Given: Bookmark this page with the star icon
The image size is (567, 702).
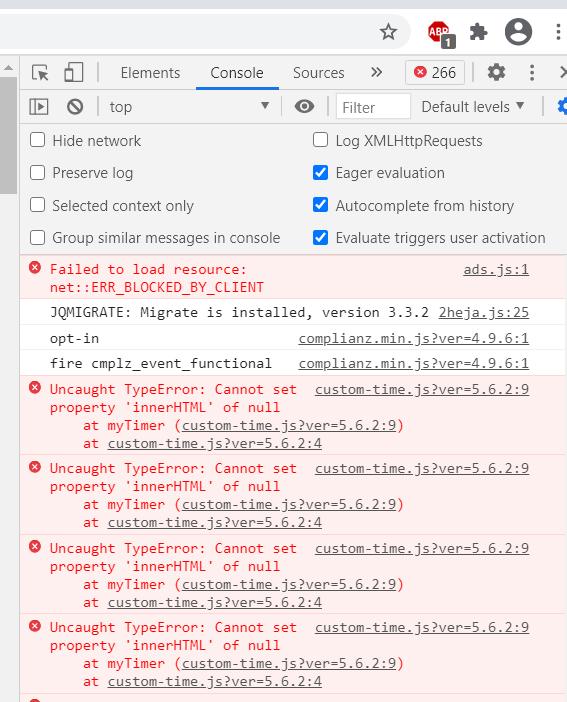Looking at the screenshot, I should tap(388, 32).
